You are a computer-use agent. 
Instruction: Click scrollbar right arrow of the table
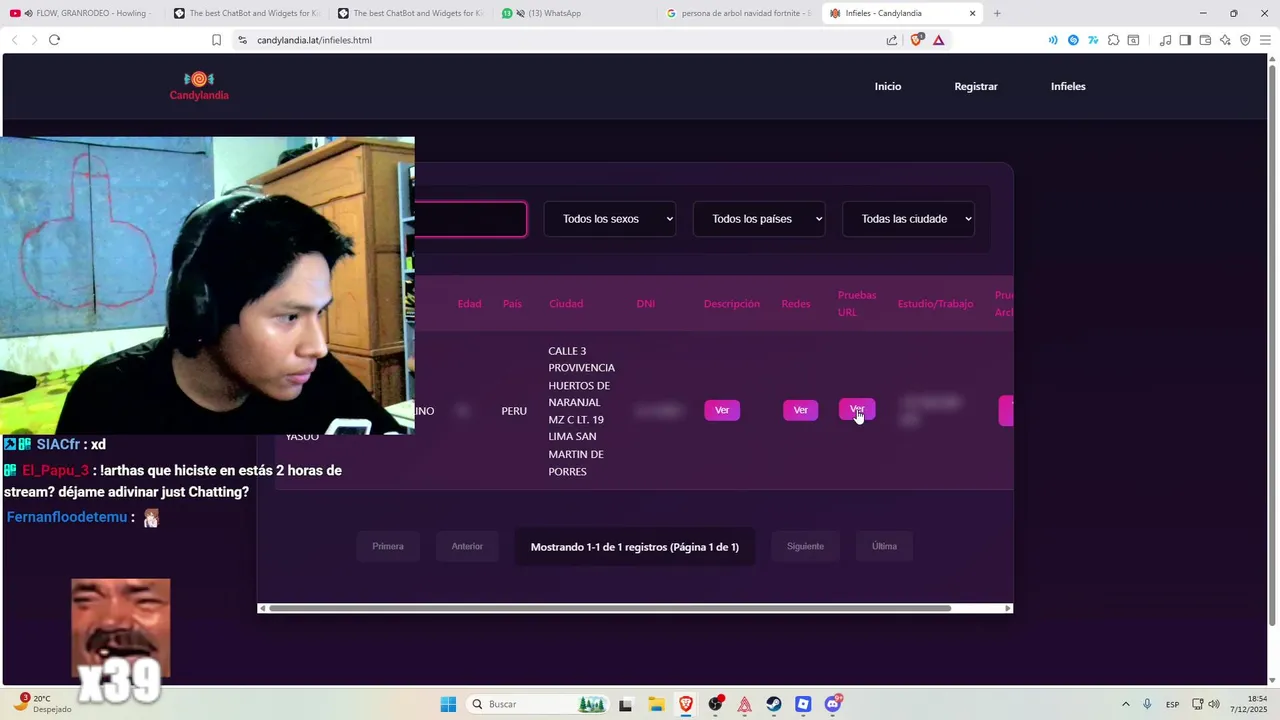[1008, 608]
